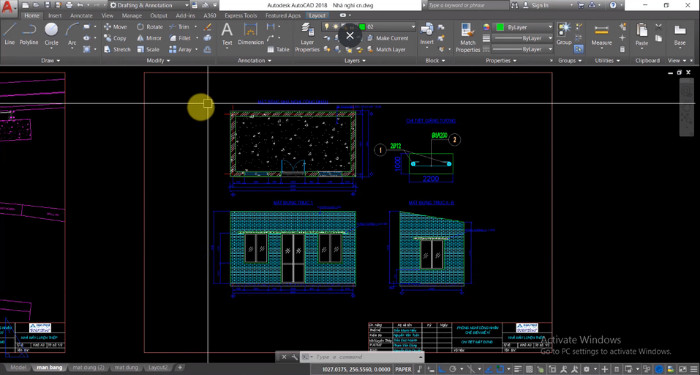Viewport: 700px width, 375px height.
Task: Select the Text annotation tool
Action: [x=227, y=34]
